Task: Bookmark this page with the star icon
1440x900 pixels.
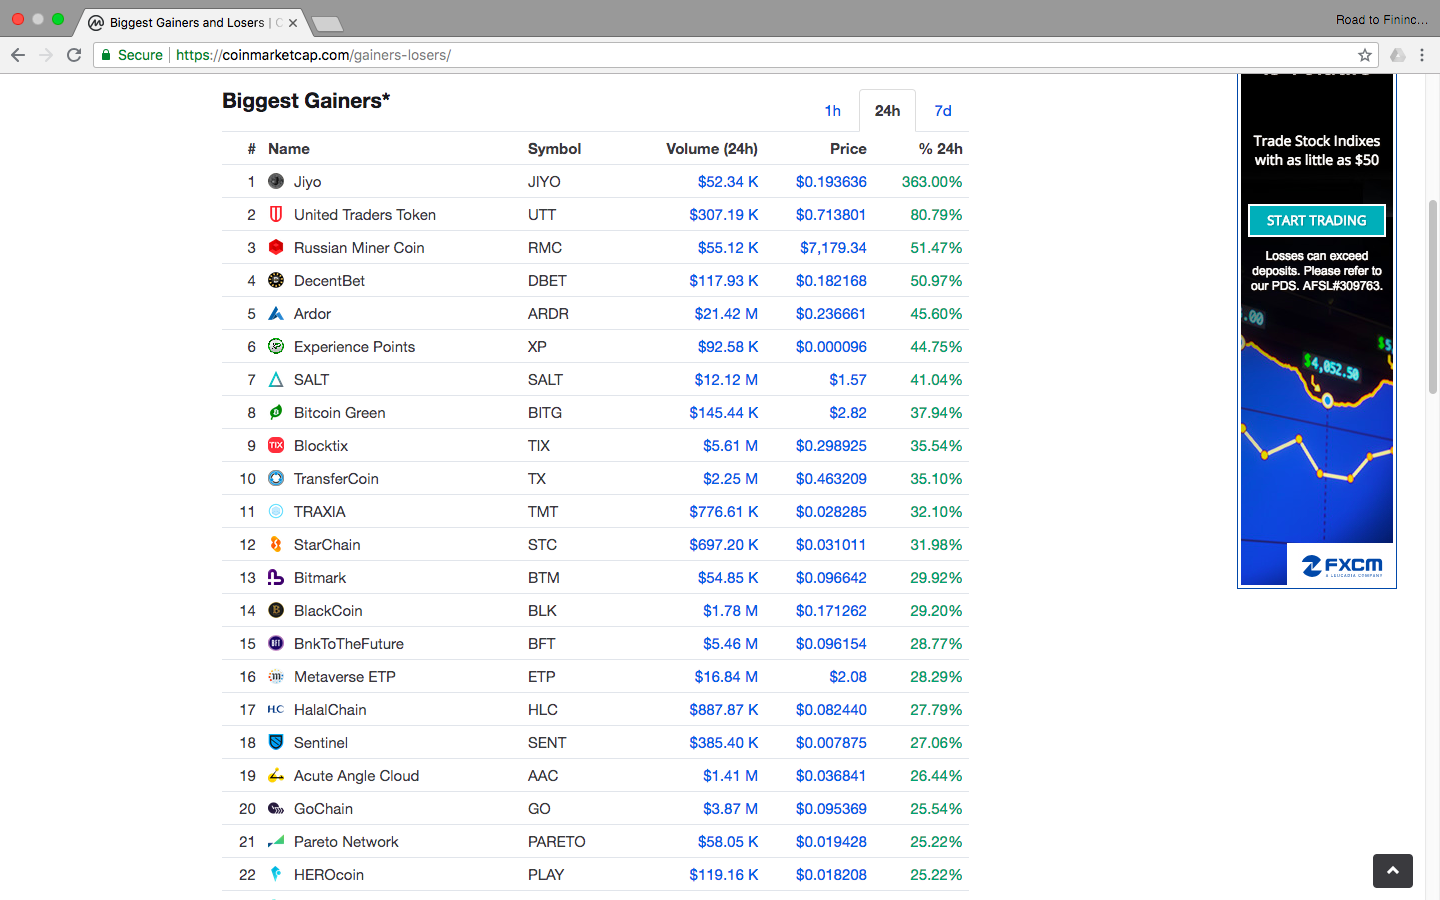Action: click(x=1364, y=55)
